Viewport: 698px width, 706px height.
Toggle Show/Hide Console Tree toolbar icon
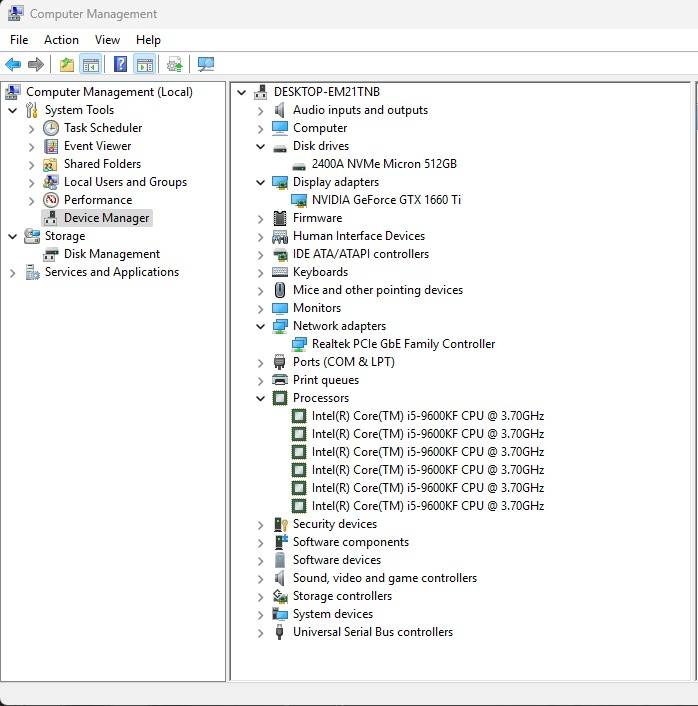pyautogui.click(x=91, y=65)
